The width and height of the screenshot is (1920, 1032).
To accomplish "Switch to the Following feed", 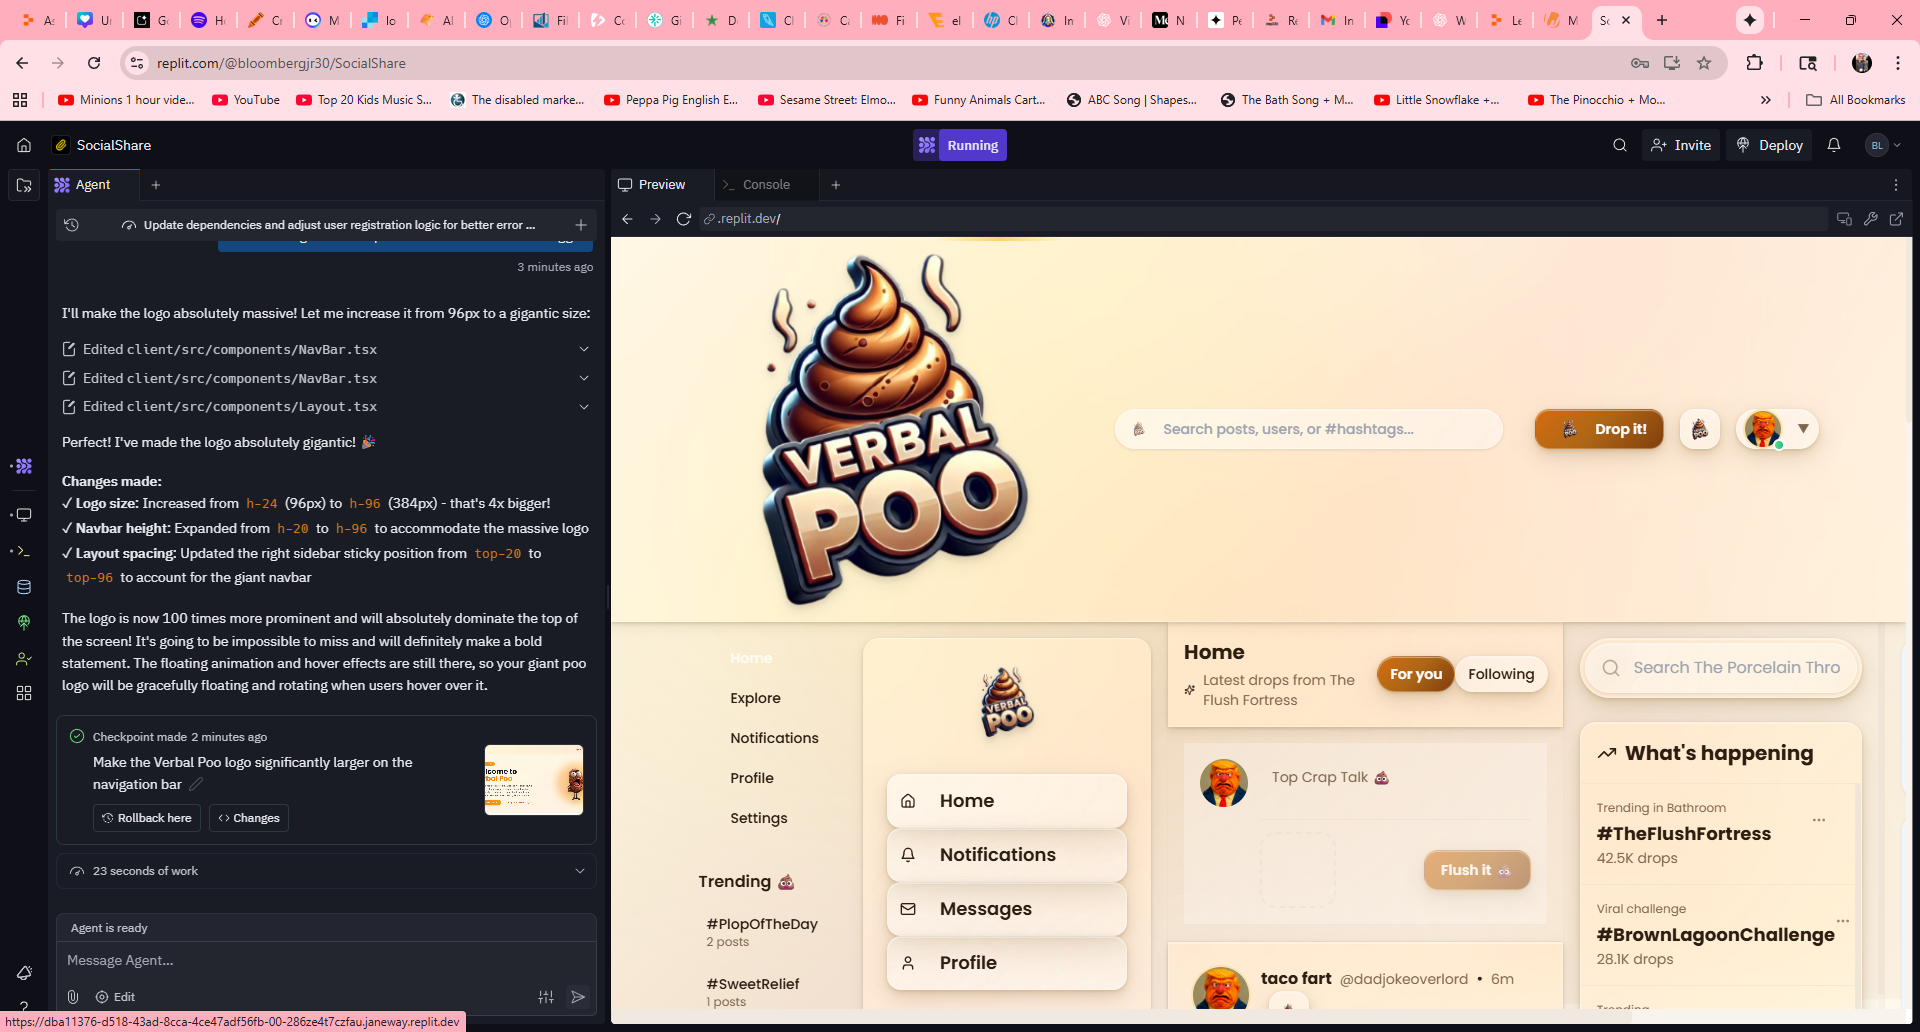I will click(x=1500, y=674).
